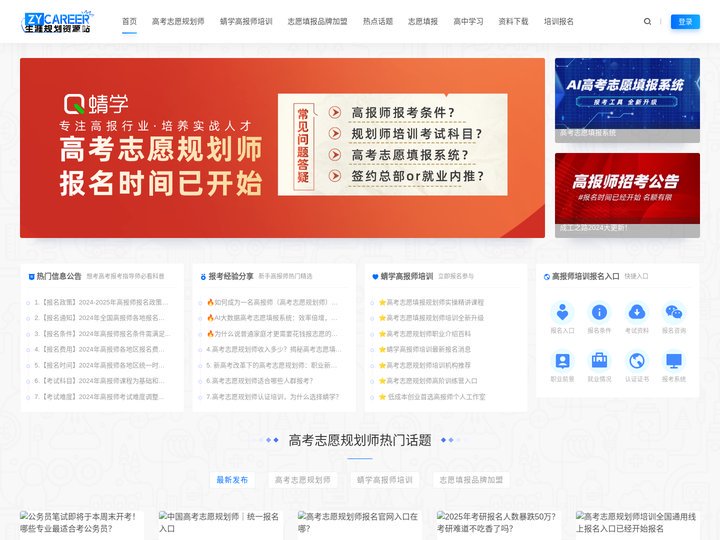Viewport: 720px width, 540px height.
Task: Open the 公务员笔试即将于本周末开考 article card
Action: click(82, 523)
